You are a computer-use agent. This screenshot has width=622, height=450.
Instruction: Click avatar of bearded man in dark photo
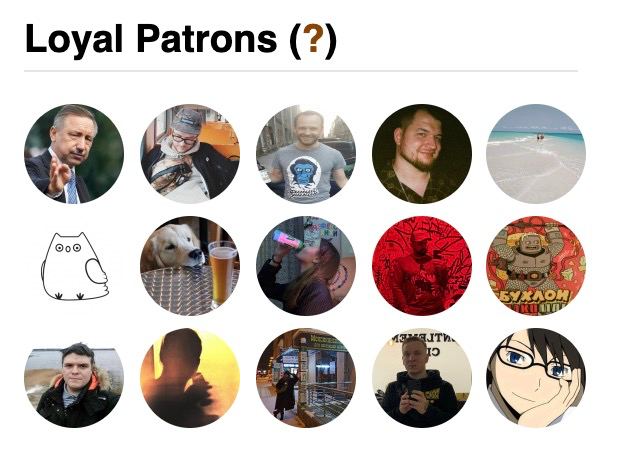(422, 154)
